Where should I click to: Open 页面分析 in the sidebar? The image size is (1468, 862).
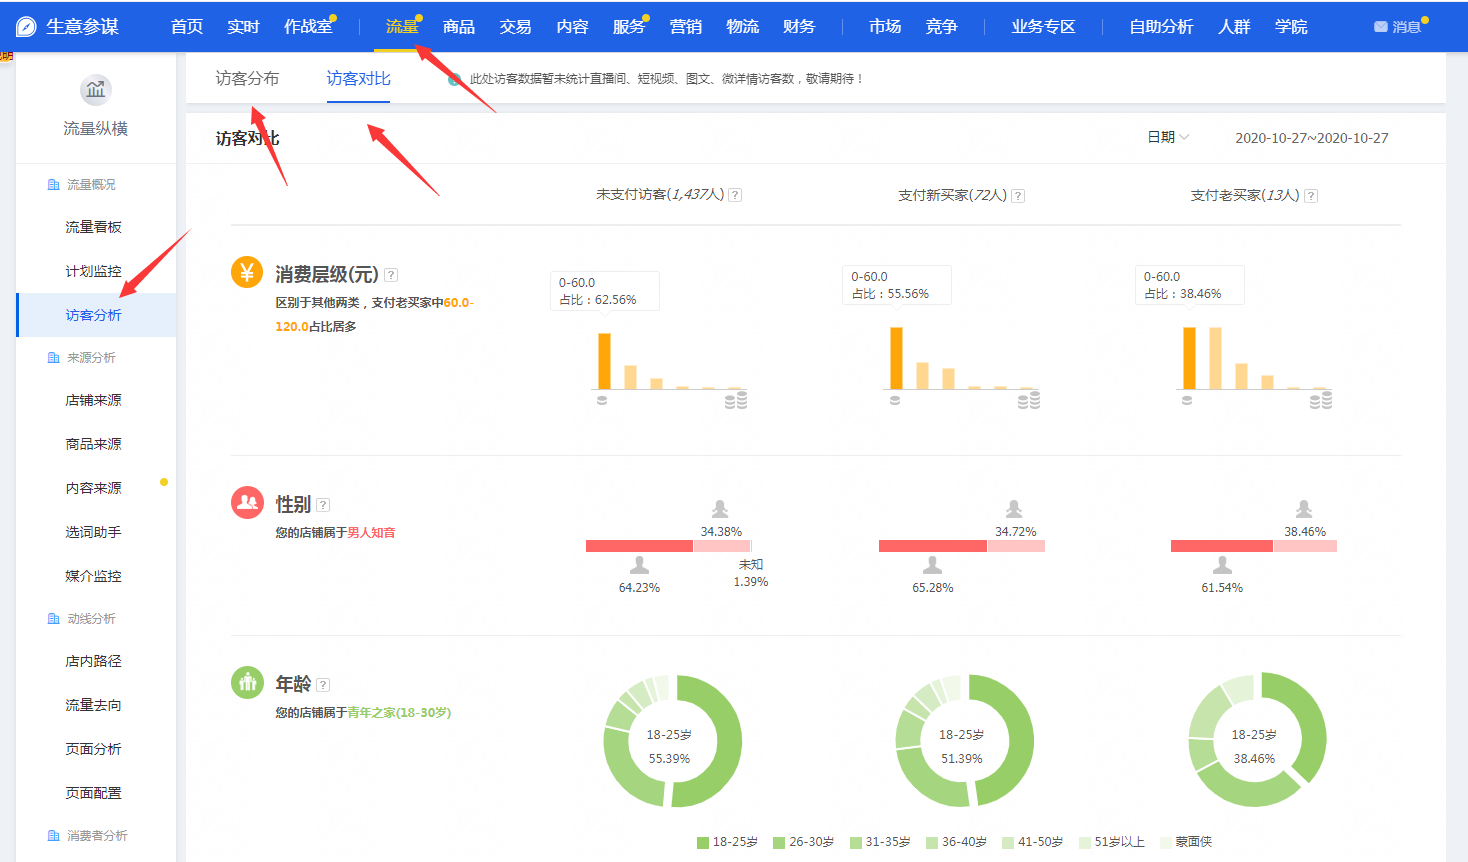[x=96, y=749]
